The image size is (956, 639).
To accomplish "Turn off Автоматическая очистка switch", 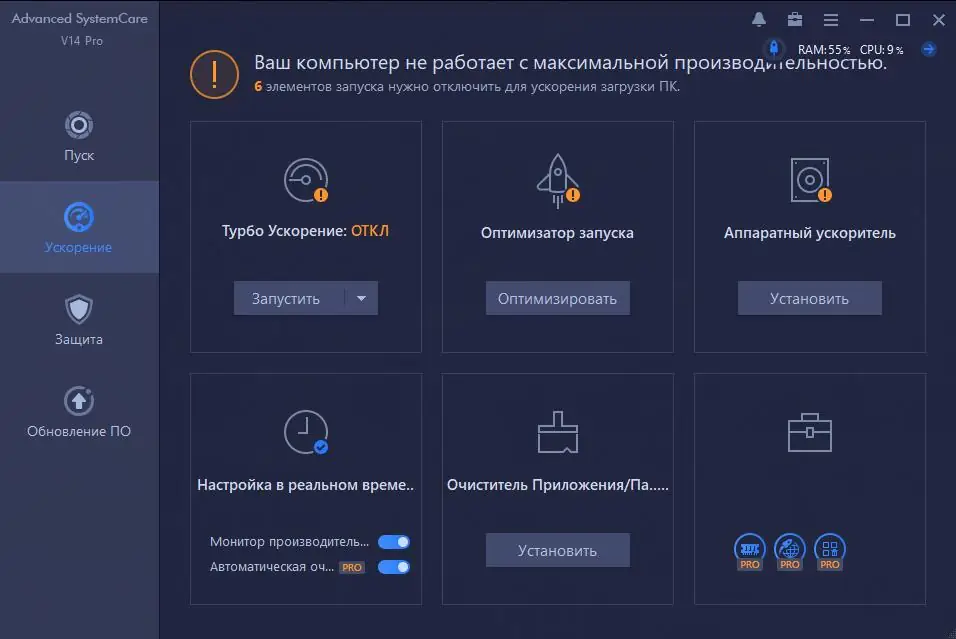I will (x=393, y=566).
